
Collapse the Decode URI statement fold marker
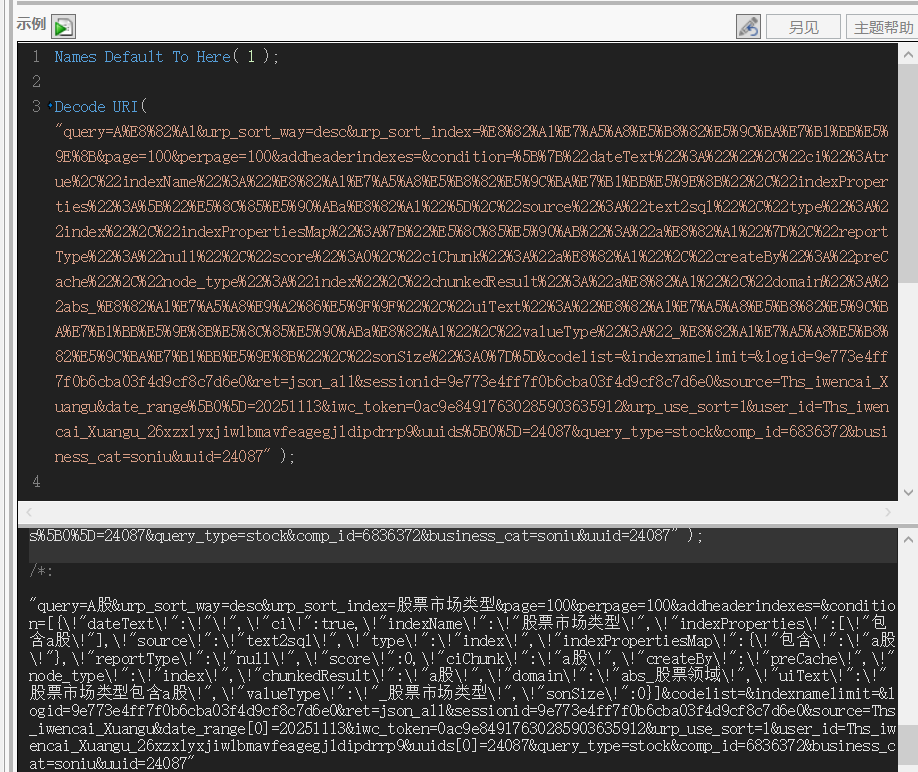(x=50, y=107)
